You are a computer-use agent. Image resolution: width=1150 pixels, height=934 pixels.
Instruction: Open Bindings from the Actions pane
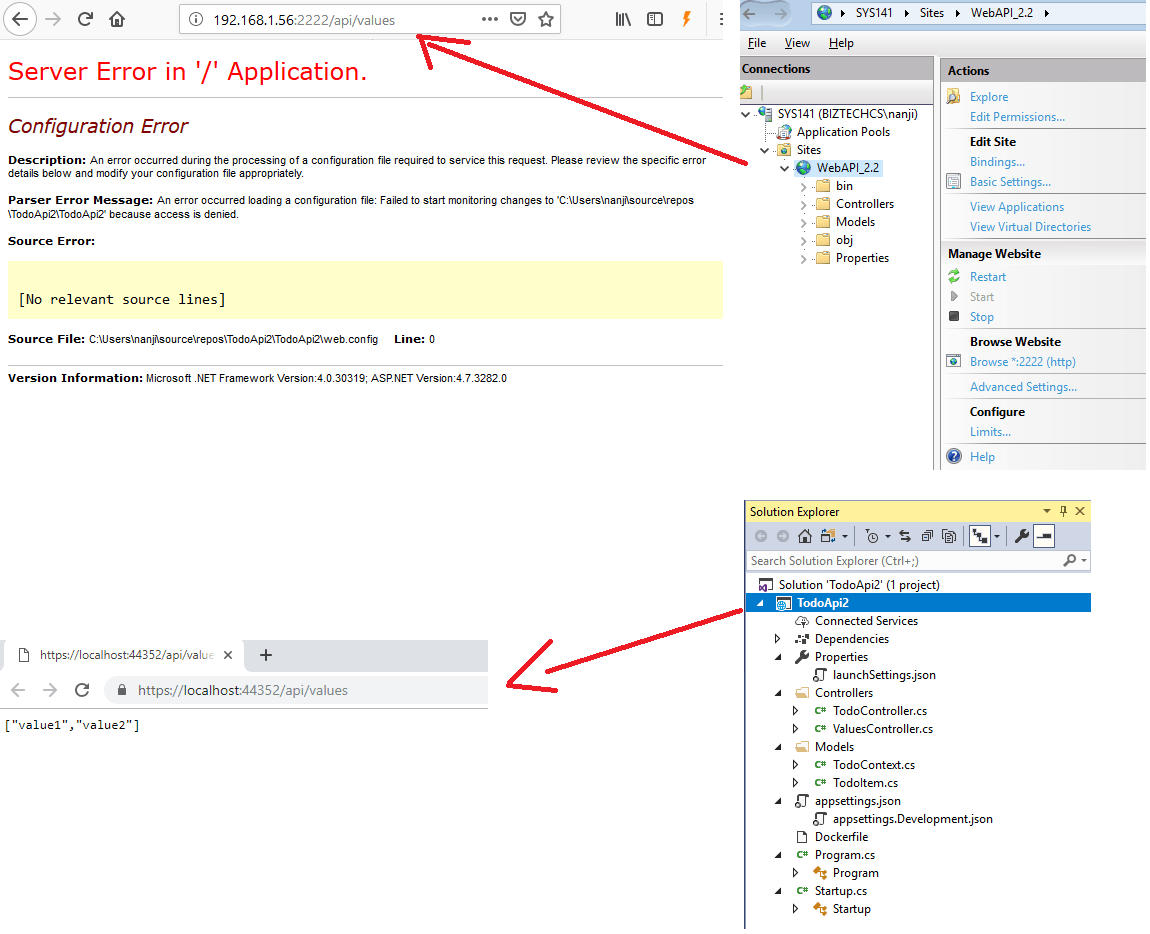(x=997, y=161)
